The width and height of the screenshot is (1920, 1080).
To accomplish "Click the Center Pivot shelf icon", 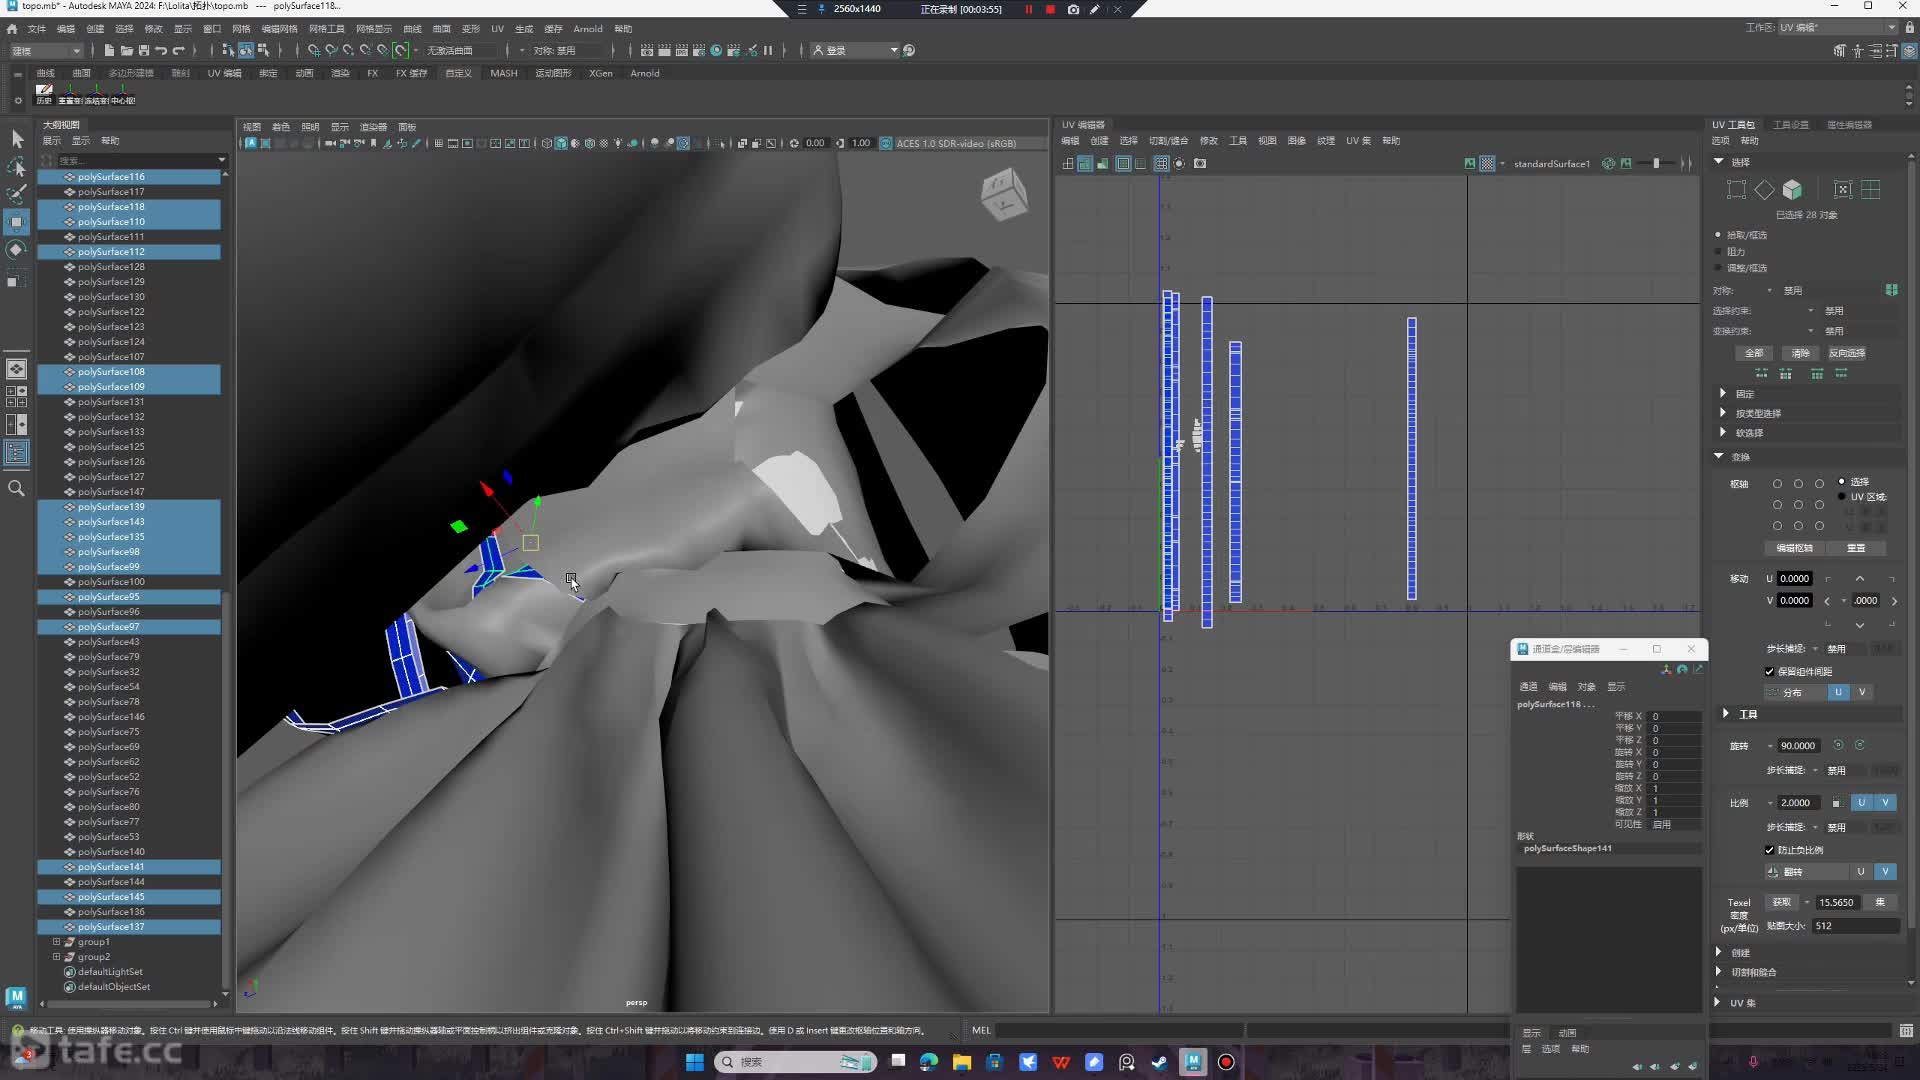I will [123, 94].
